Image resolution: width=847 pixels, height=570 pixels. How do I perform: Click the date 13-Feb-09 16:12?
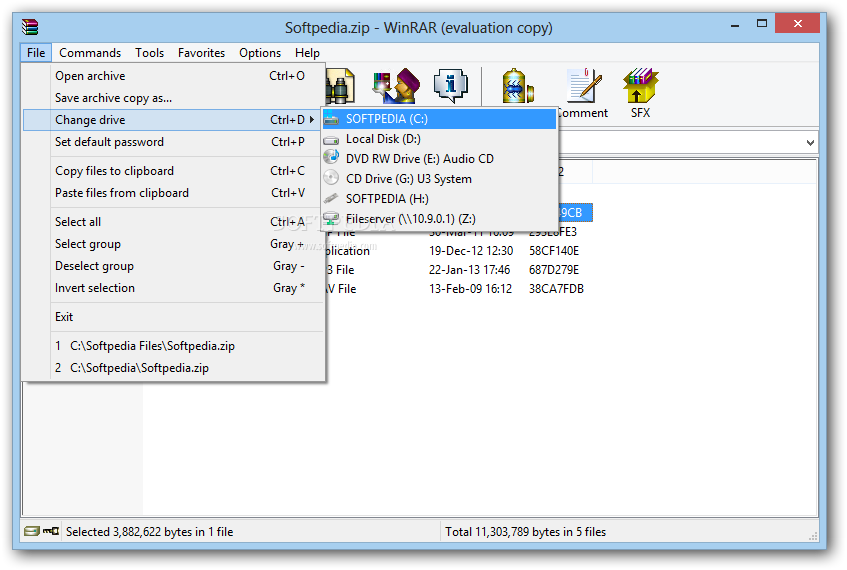tap(470, 289)
